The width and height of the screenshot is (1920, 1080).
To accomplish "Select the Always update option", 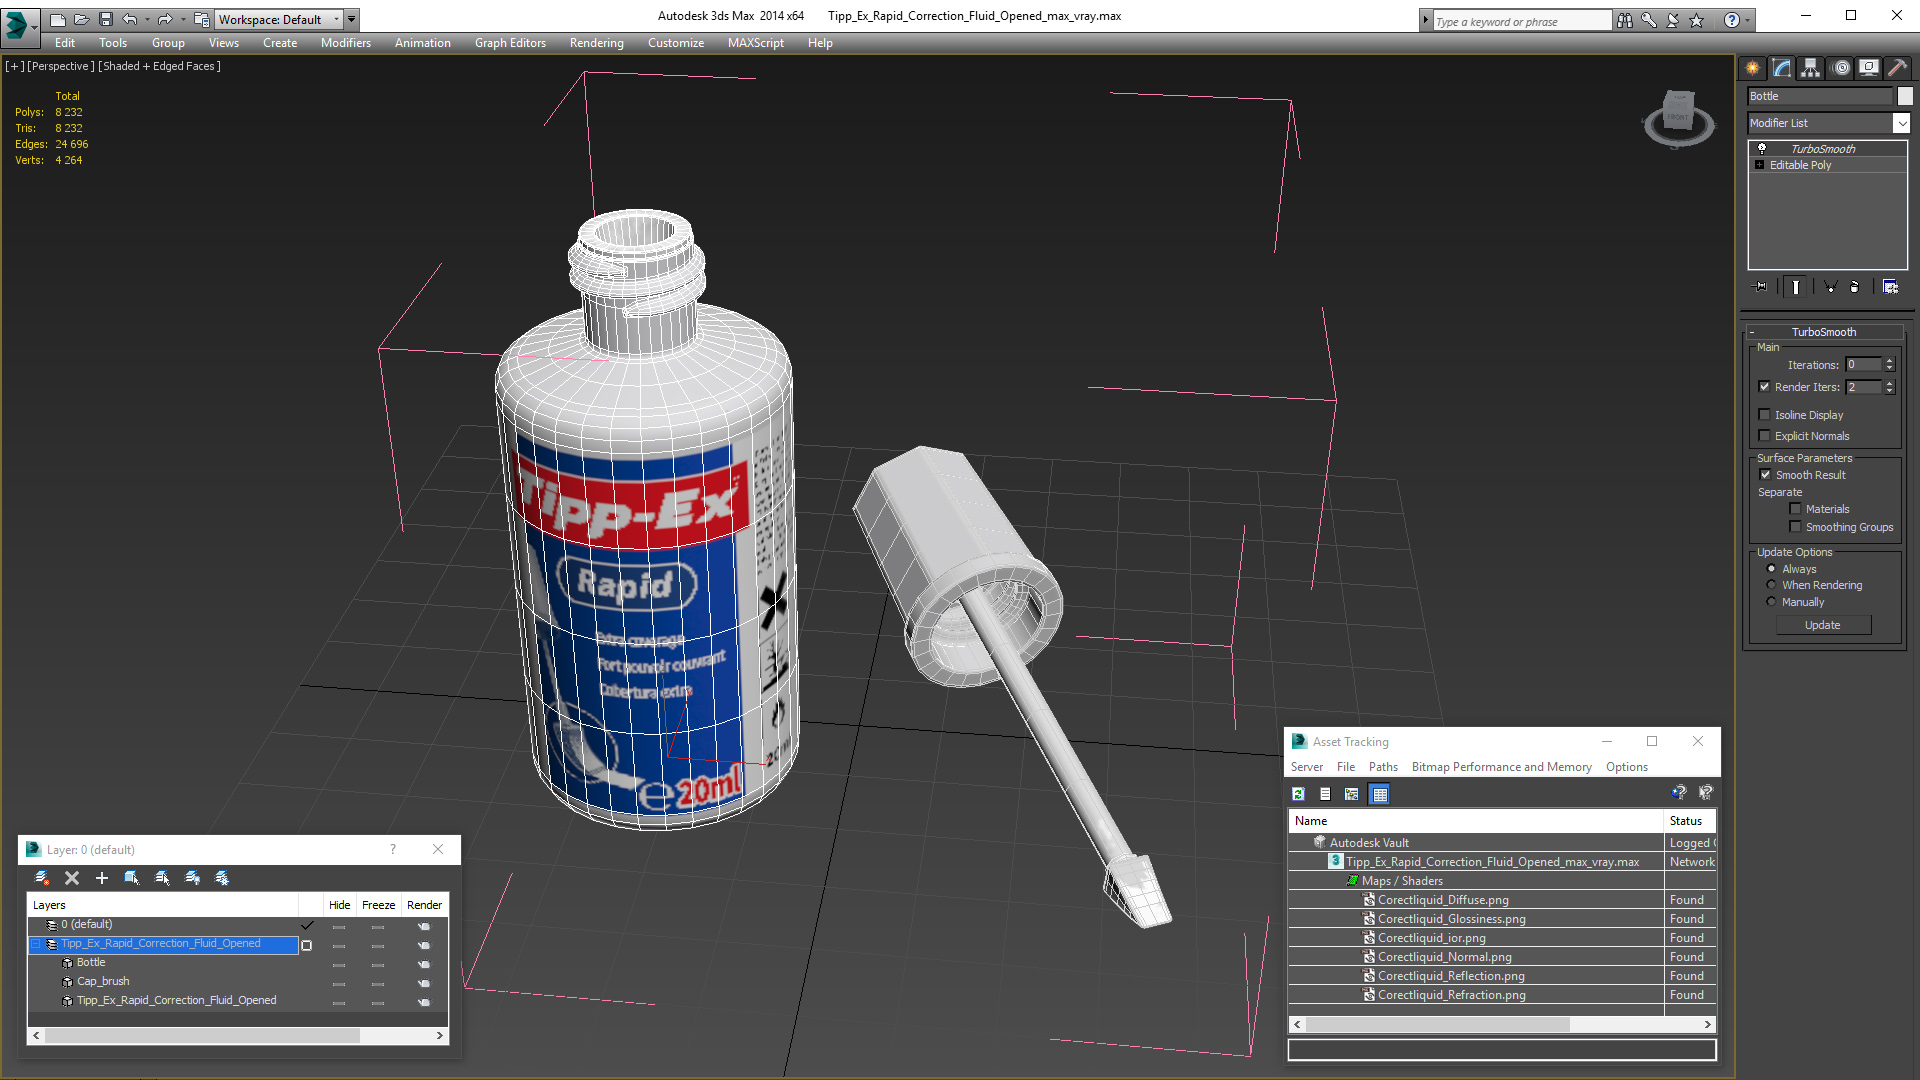I will pos(1772,569).
